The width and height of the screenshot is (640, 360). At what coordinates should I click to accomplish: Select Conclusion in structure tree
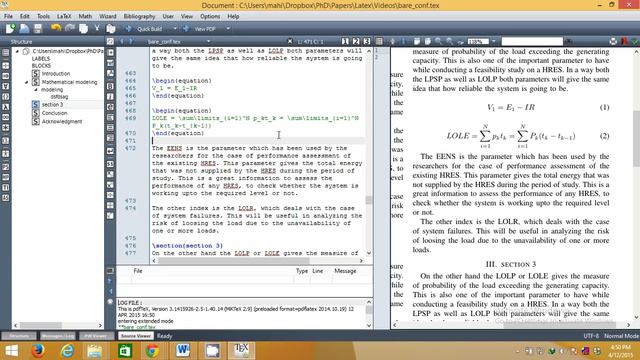point(54,113)
